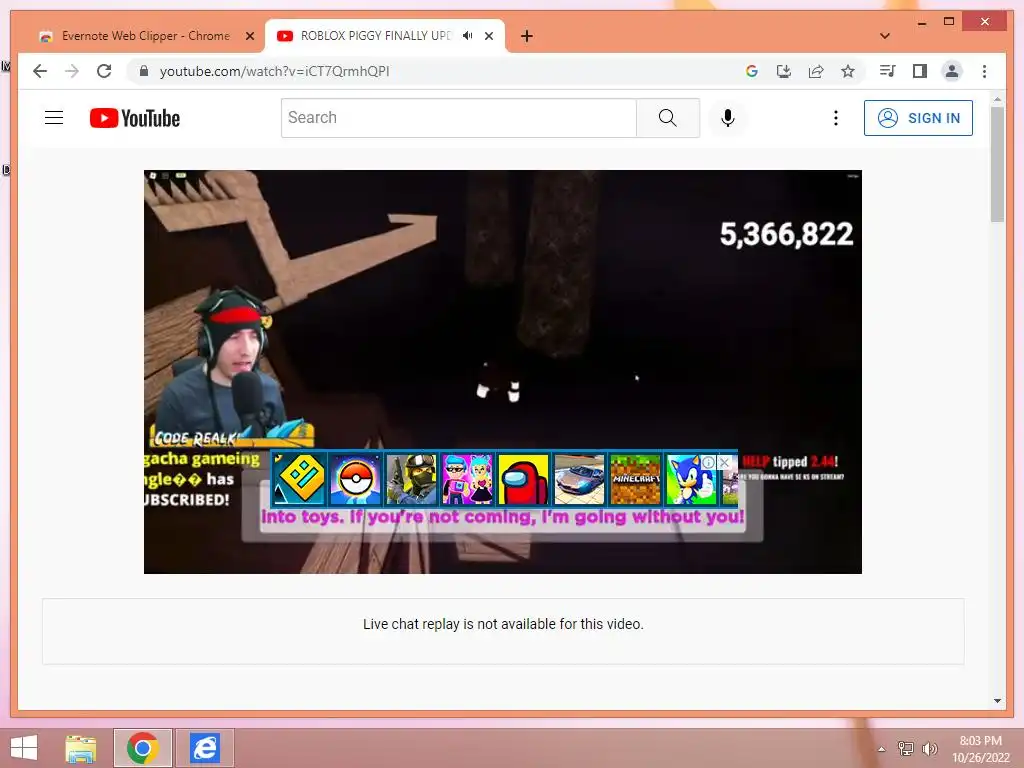Expand the tab search dropdown chevron
The image size is (1024, 768).
[x=885, y=36]
